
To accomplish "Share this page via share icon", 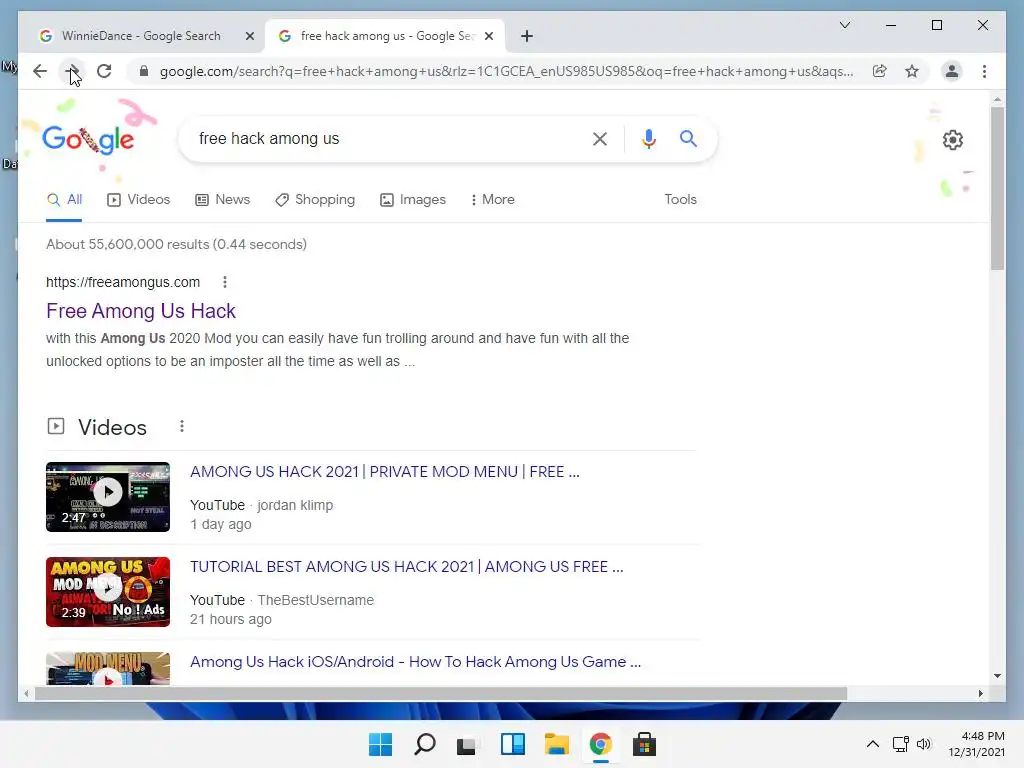I will (880, 71).
